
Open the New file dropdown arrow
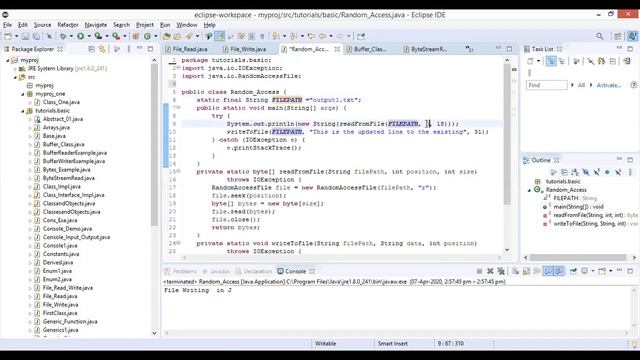[16, 36]
